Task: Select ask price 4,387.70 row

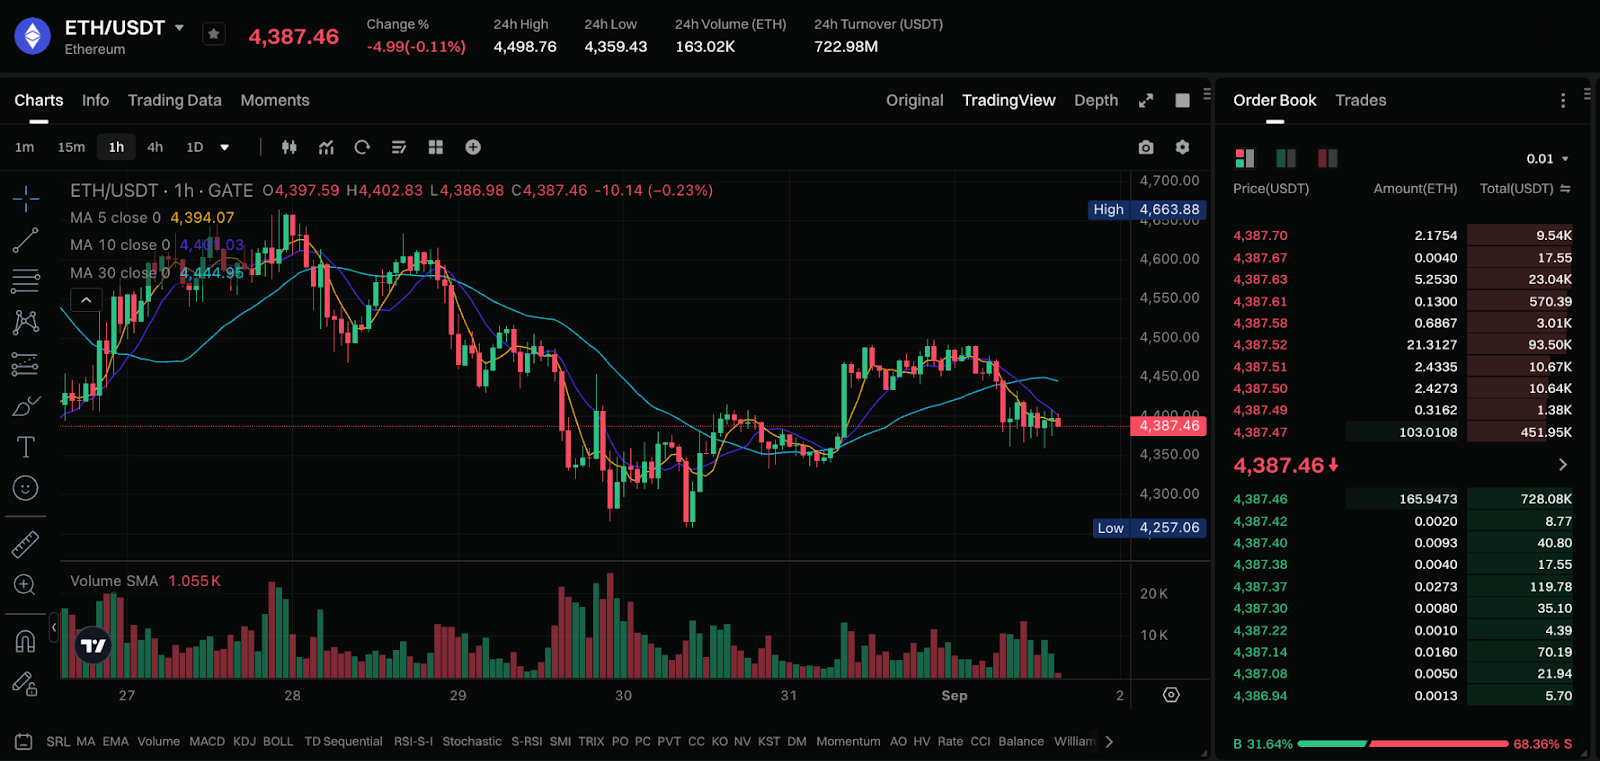Action: pos(1402,236)
